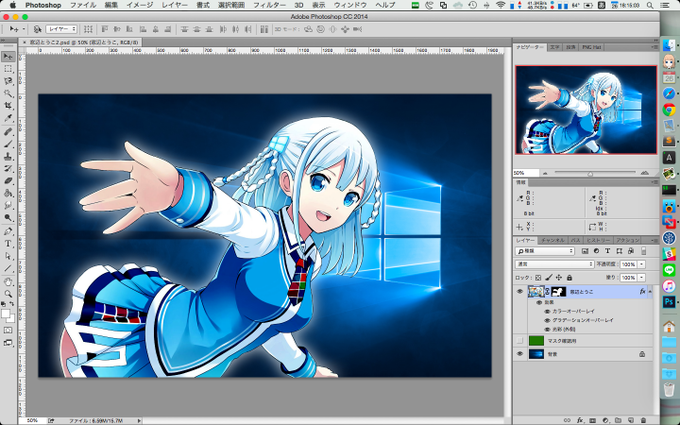Create new adjustment layer icon
Screen dimensions: 680x425
(605, 420)
